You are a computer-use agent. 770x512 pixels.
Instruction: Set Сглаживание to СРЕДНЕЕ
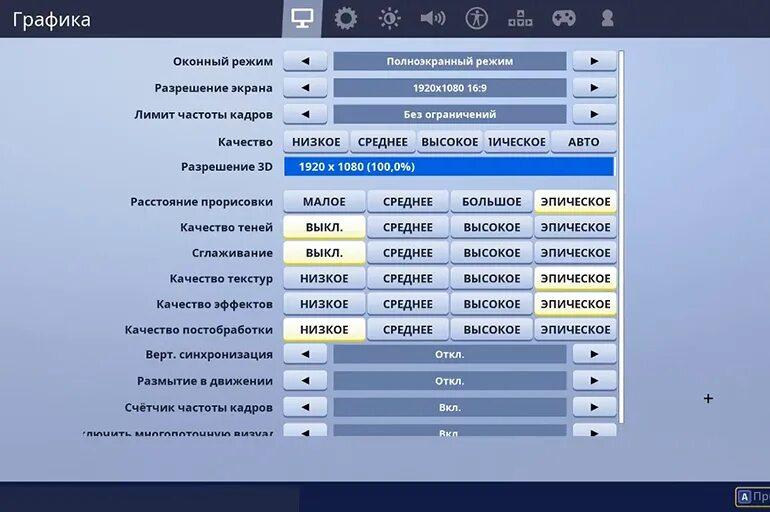coord(408,253)
